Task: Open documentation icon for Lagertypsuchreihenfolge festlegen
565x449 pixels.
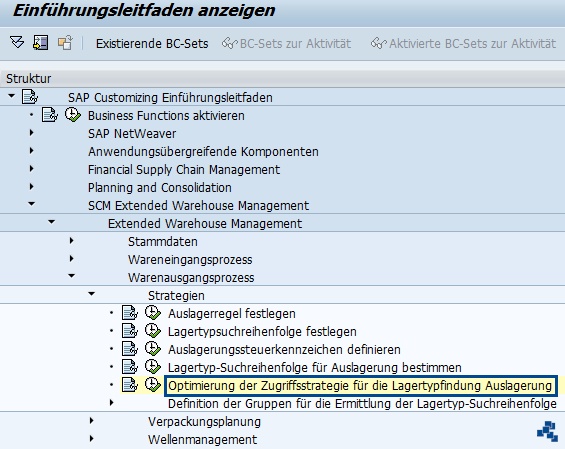Action: point(130,331)
